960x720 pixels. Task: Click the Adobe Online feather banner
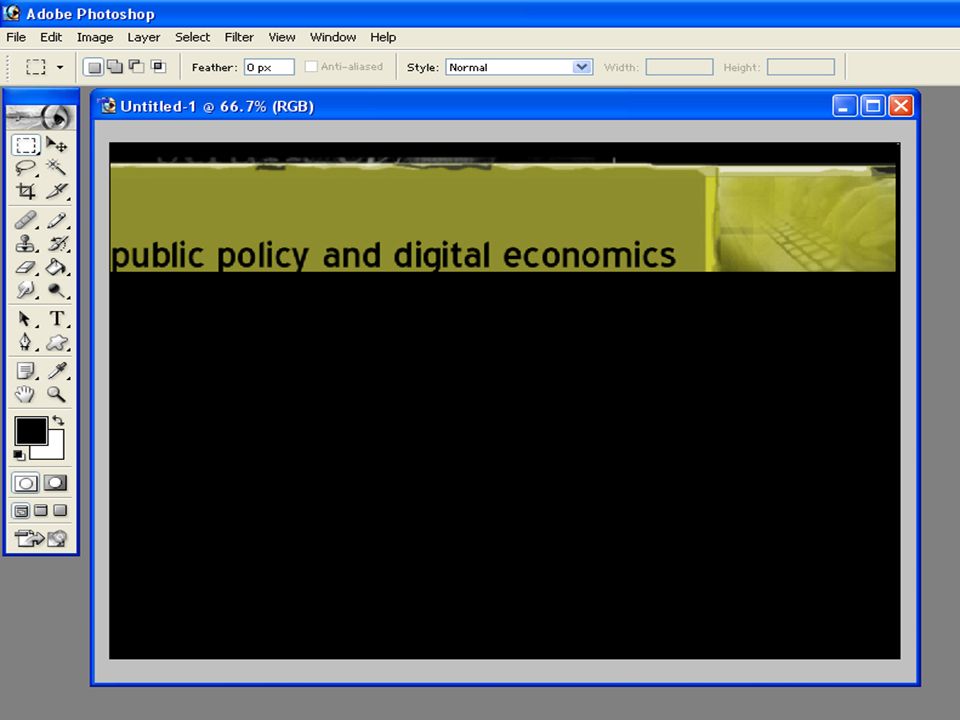tap(41, 116)
